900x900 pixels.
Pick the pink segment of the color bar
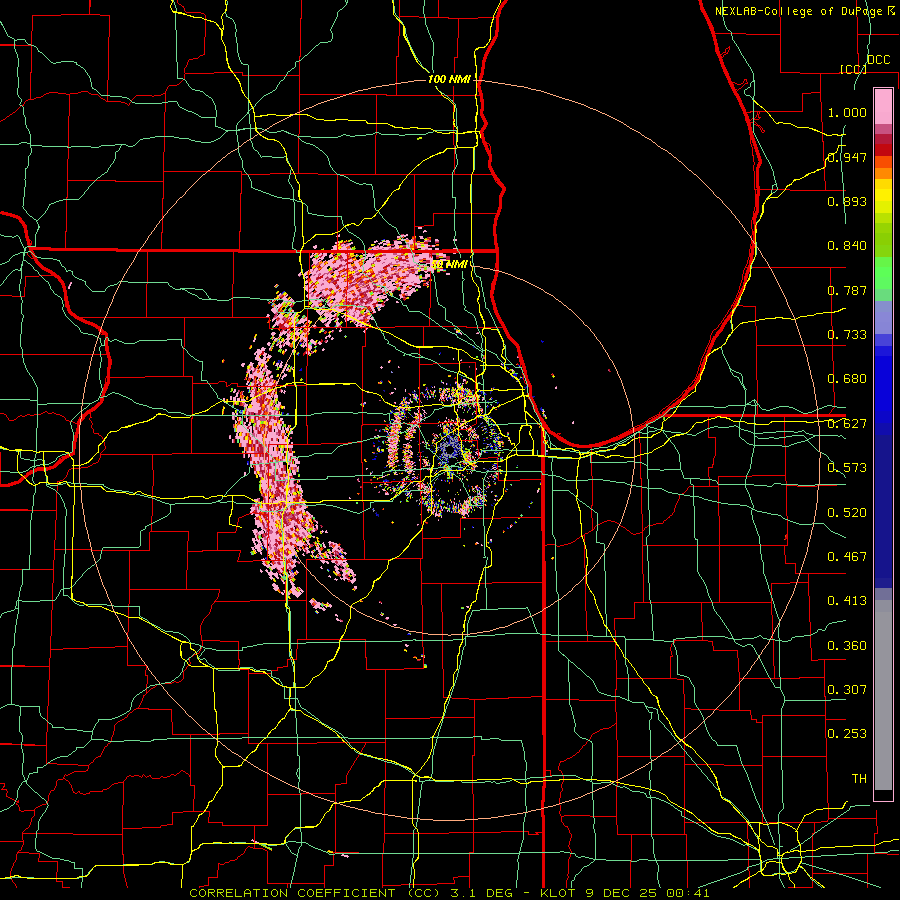pos(883,106)
